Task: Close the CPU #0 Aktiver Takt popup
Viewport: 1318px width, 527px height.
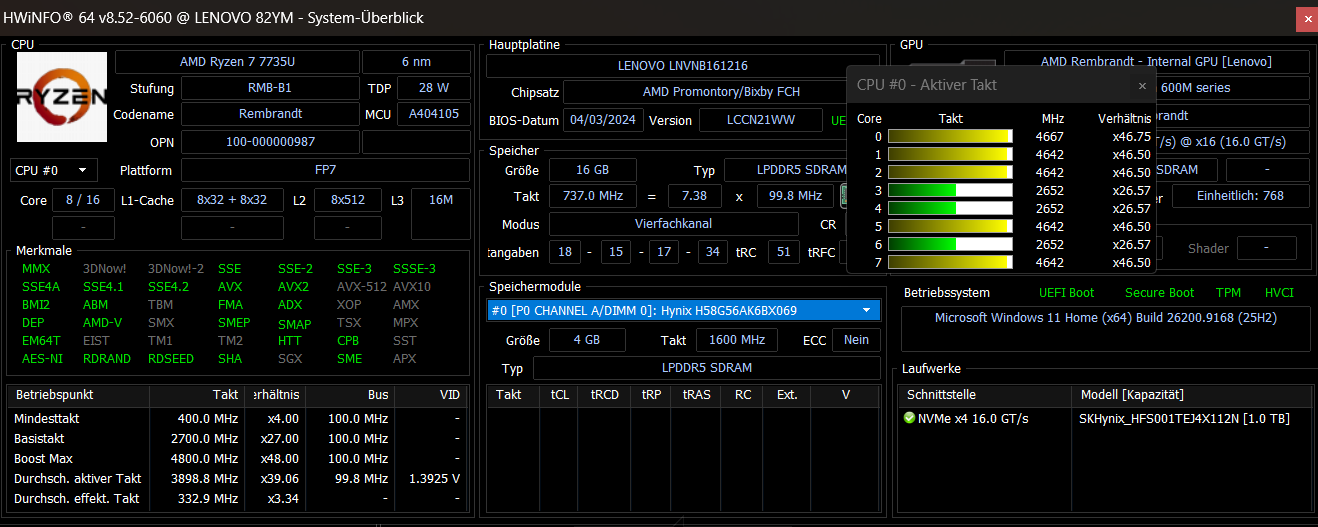Action: (1142, 86)
